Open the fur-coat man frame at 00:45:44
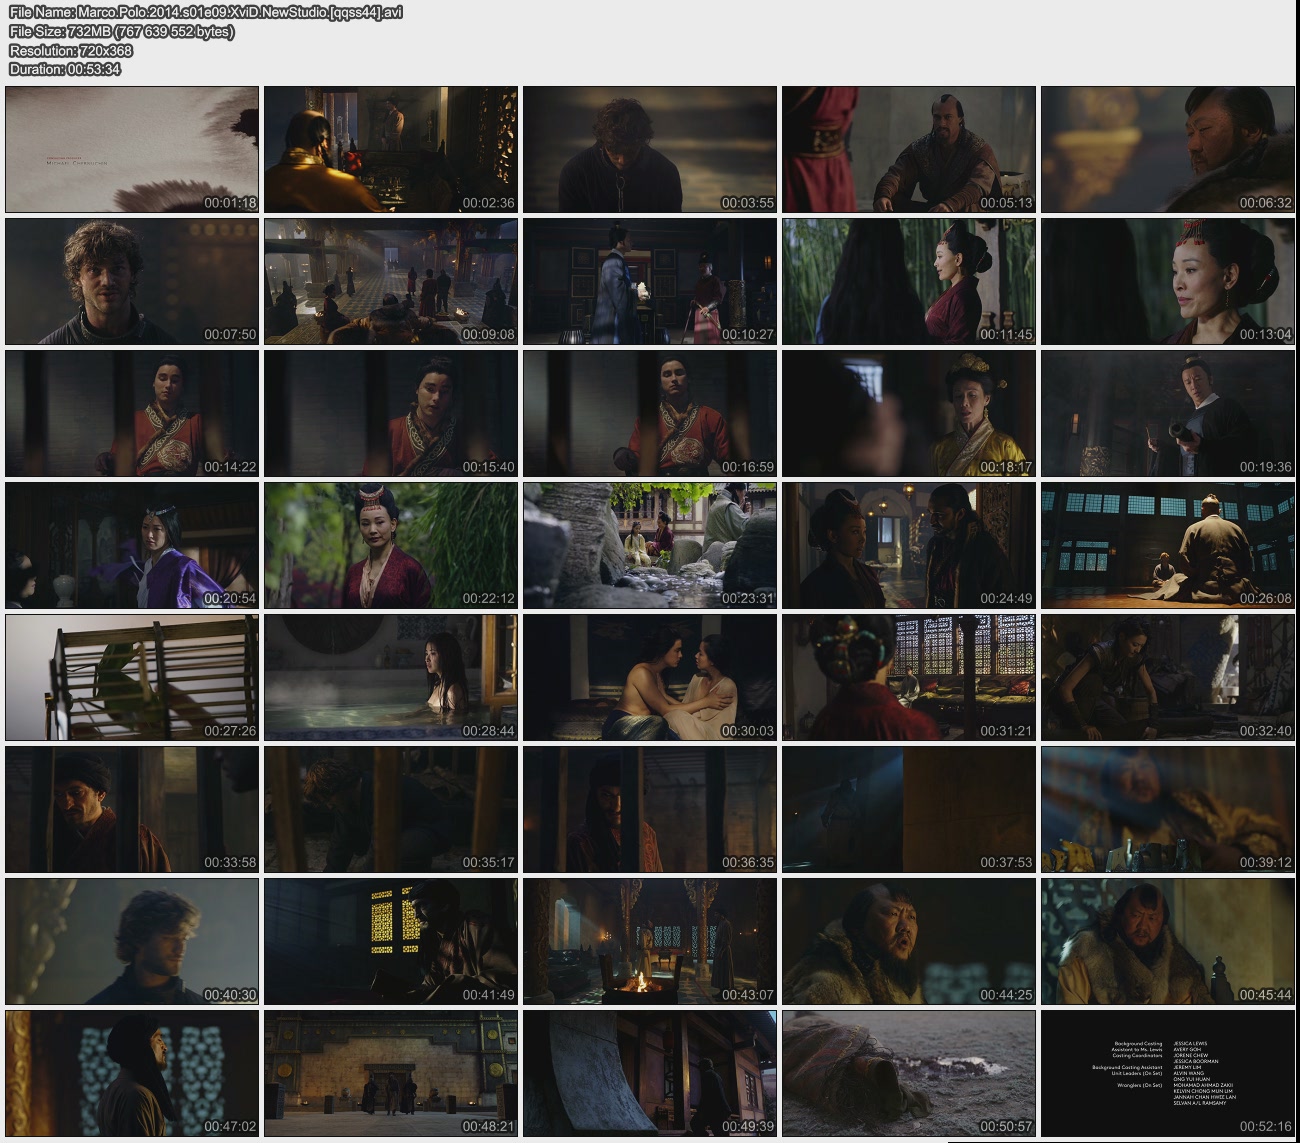1300x1143 pixels. 1167,941
